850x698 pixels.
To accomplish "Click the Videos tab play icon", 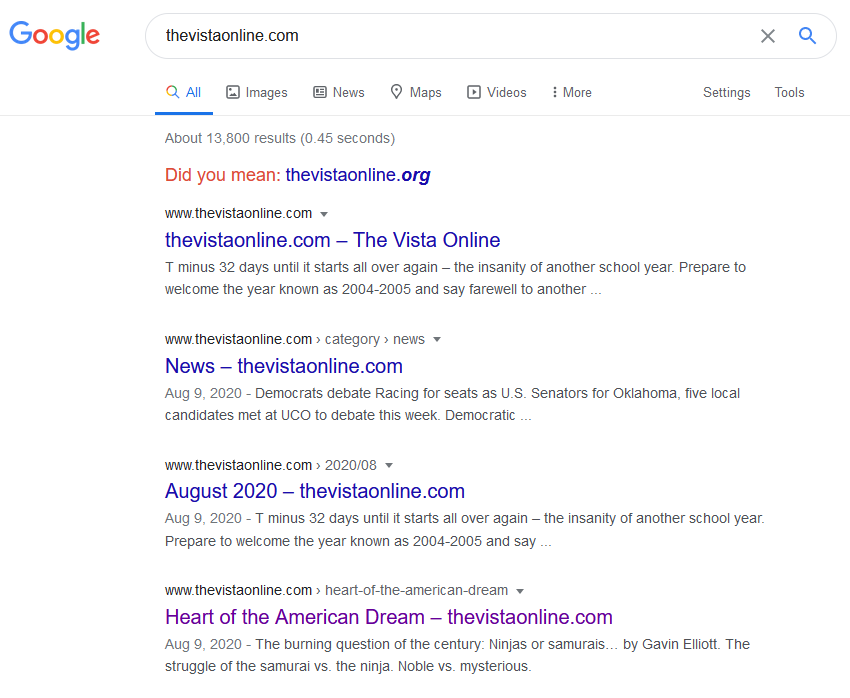I will 474,92.
